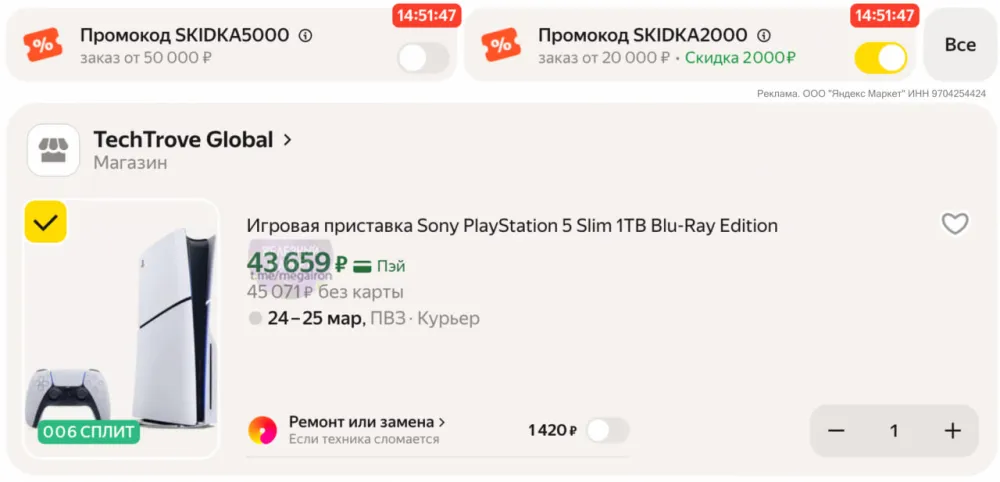Image resolution: width=1000 pixels, height=482 pixels.
Task: Open the Sony PlayStation 5 Slim product title
Action: coord(512,226)
